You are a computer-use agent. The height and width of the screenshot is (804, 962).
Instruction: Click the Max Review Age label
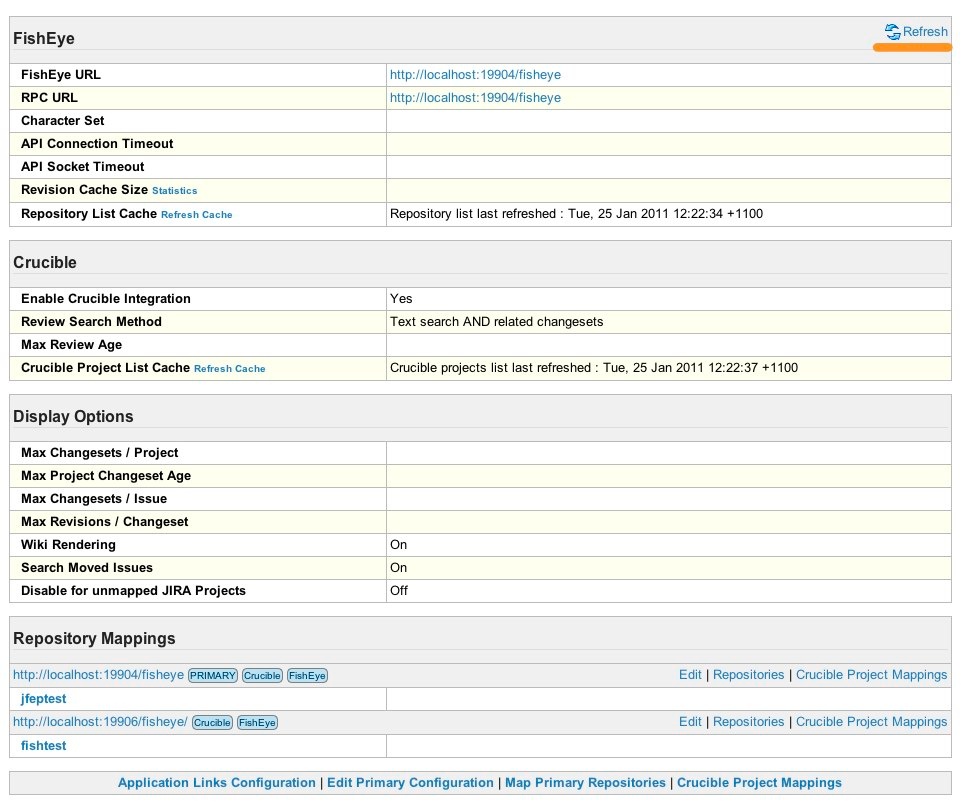coord(71,345)
